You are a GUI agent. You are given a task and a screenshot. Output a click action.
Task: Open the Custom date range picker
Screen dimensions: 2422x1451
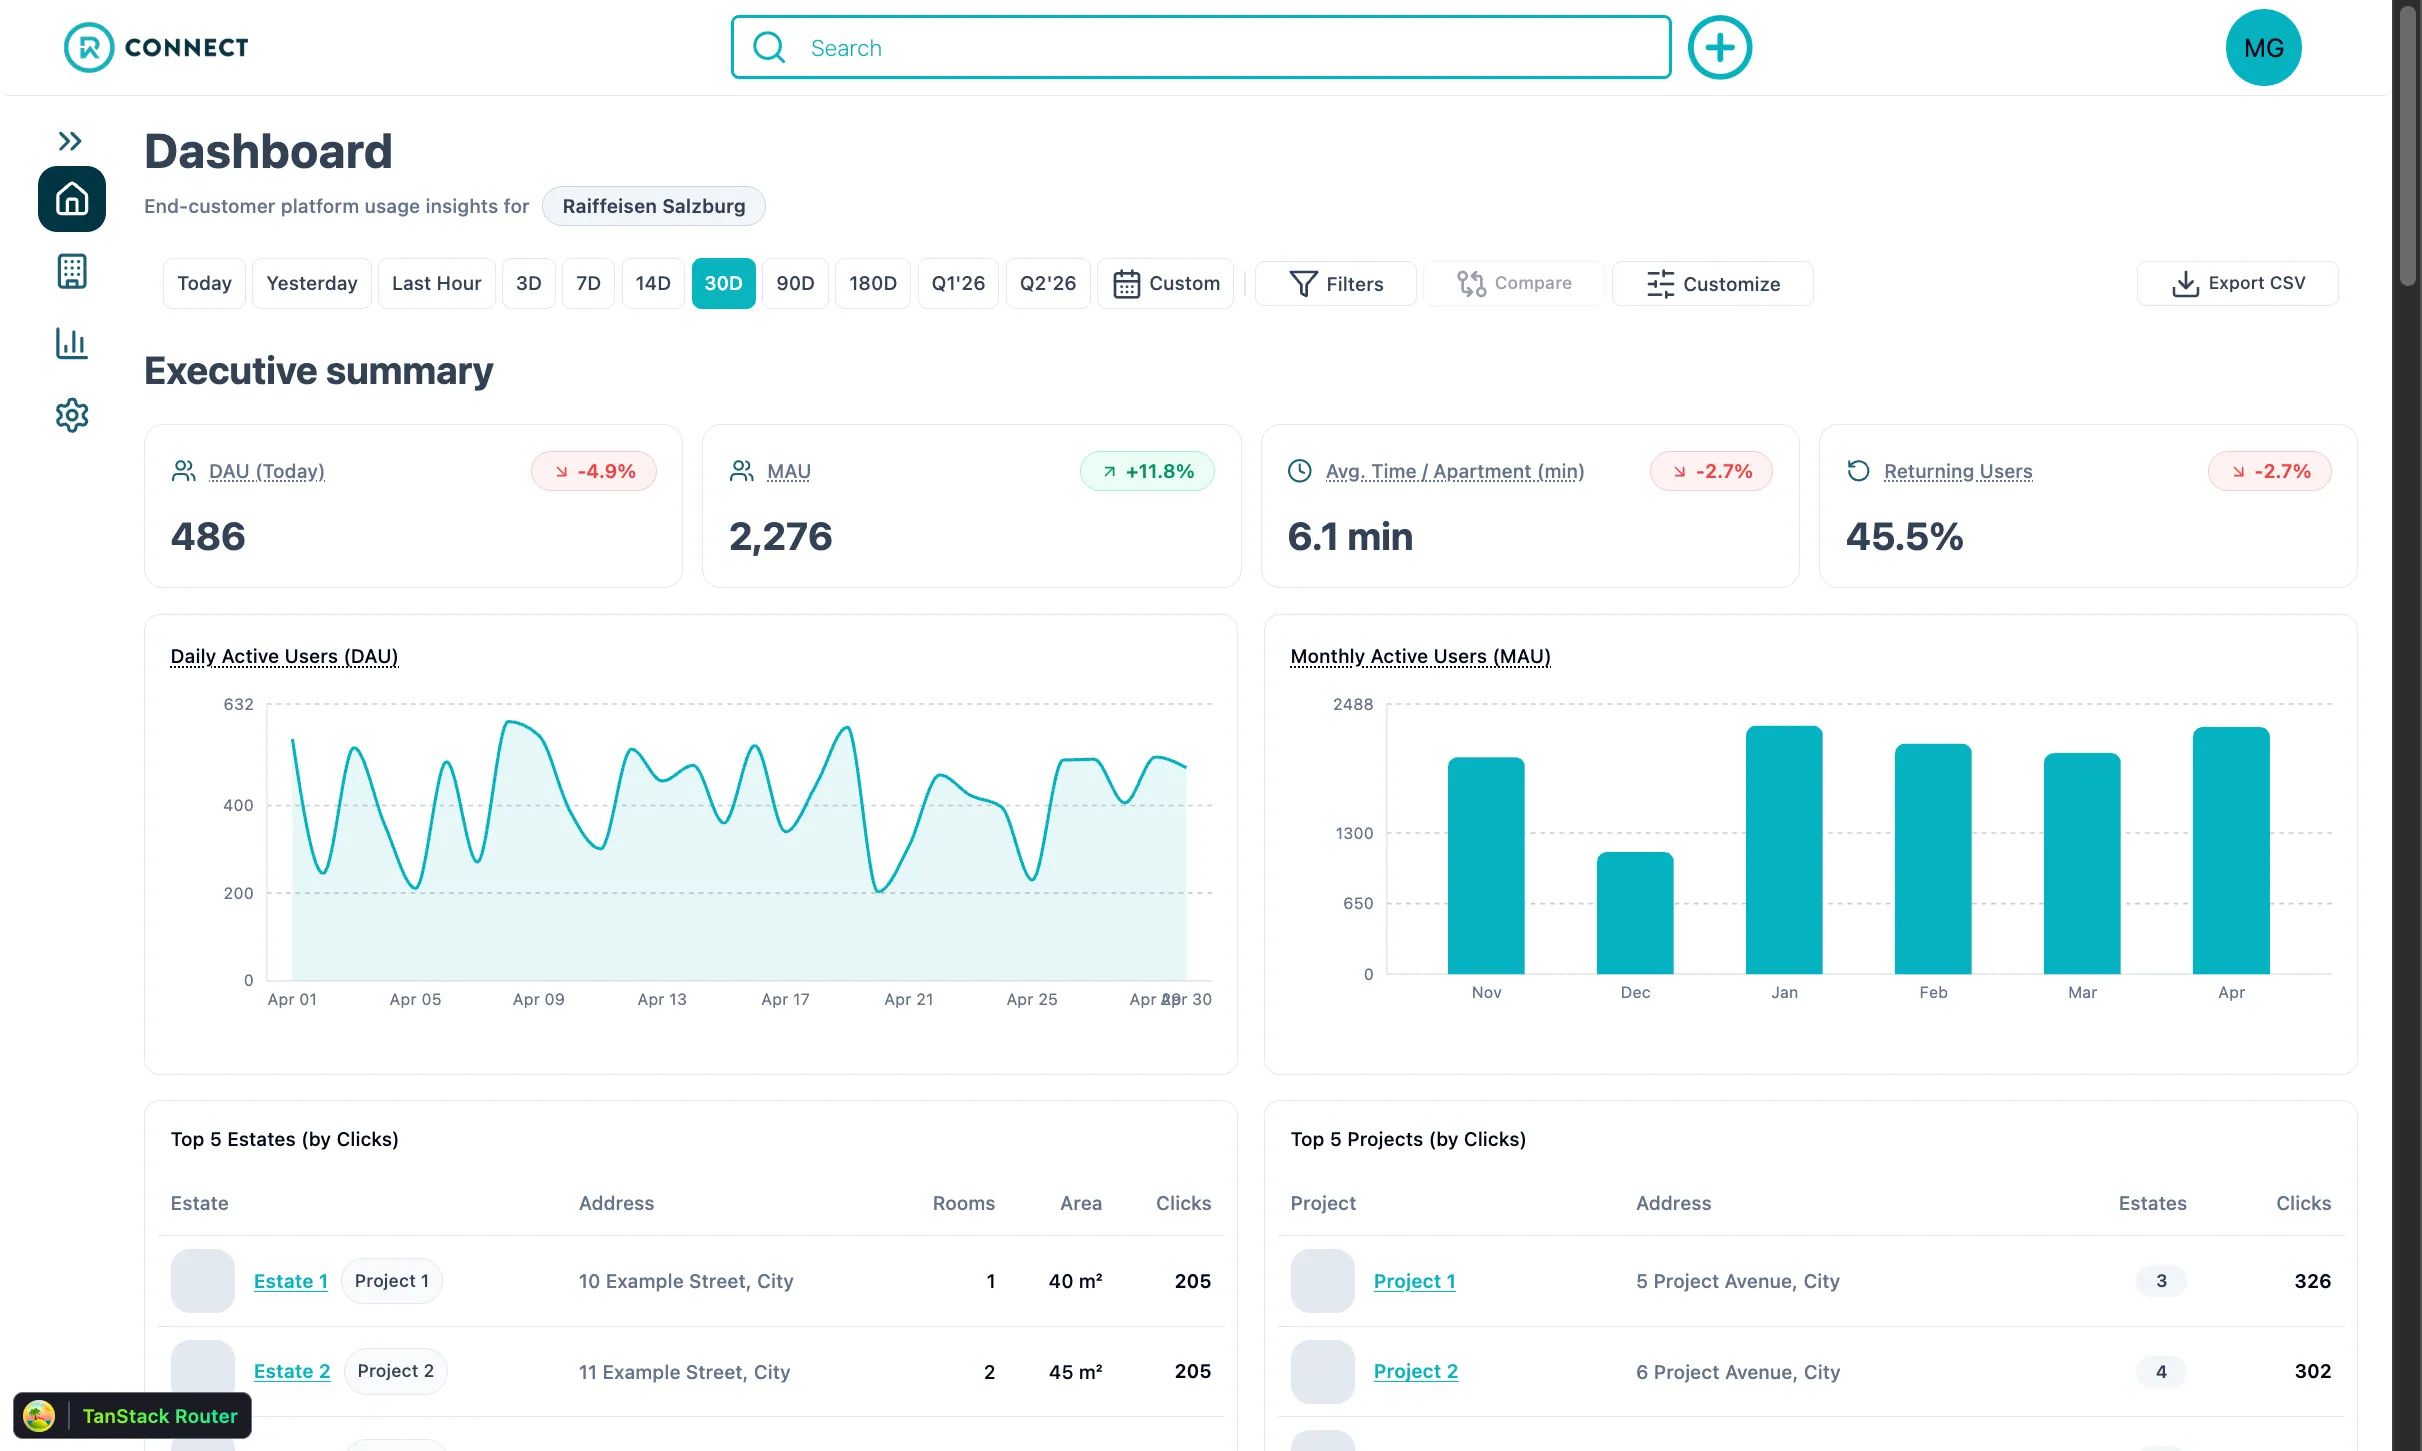click(x=1166, y=283)
